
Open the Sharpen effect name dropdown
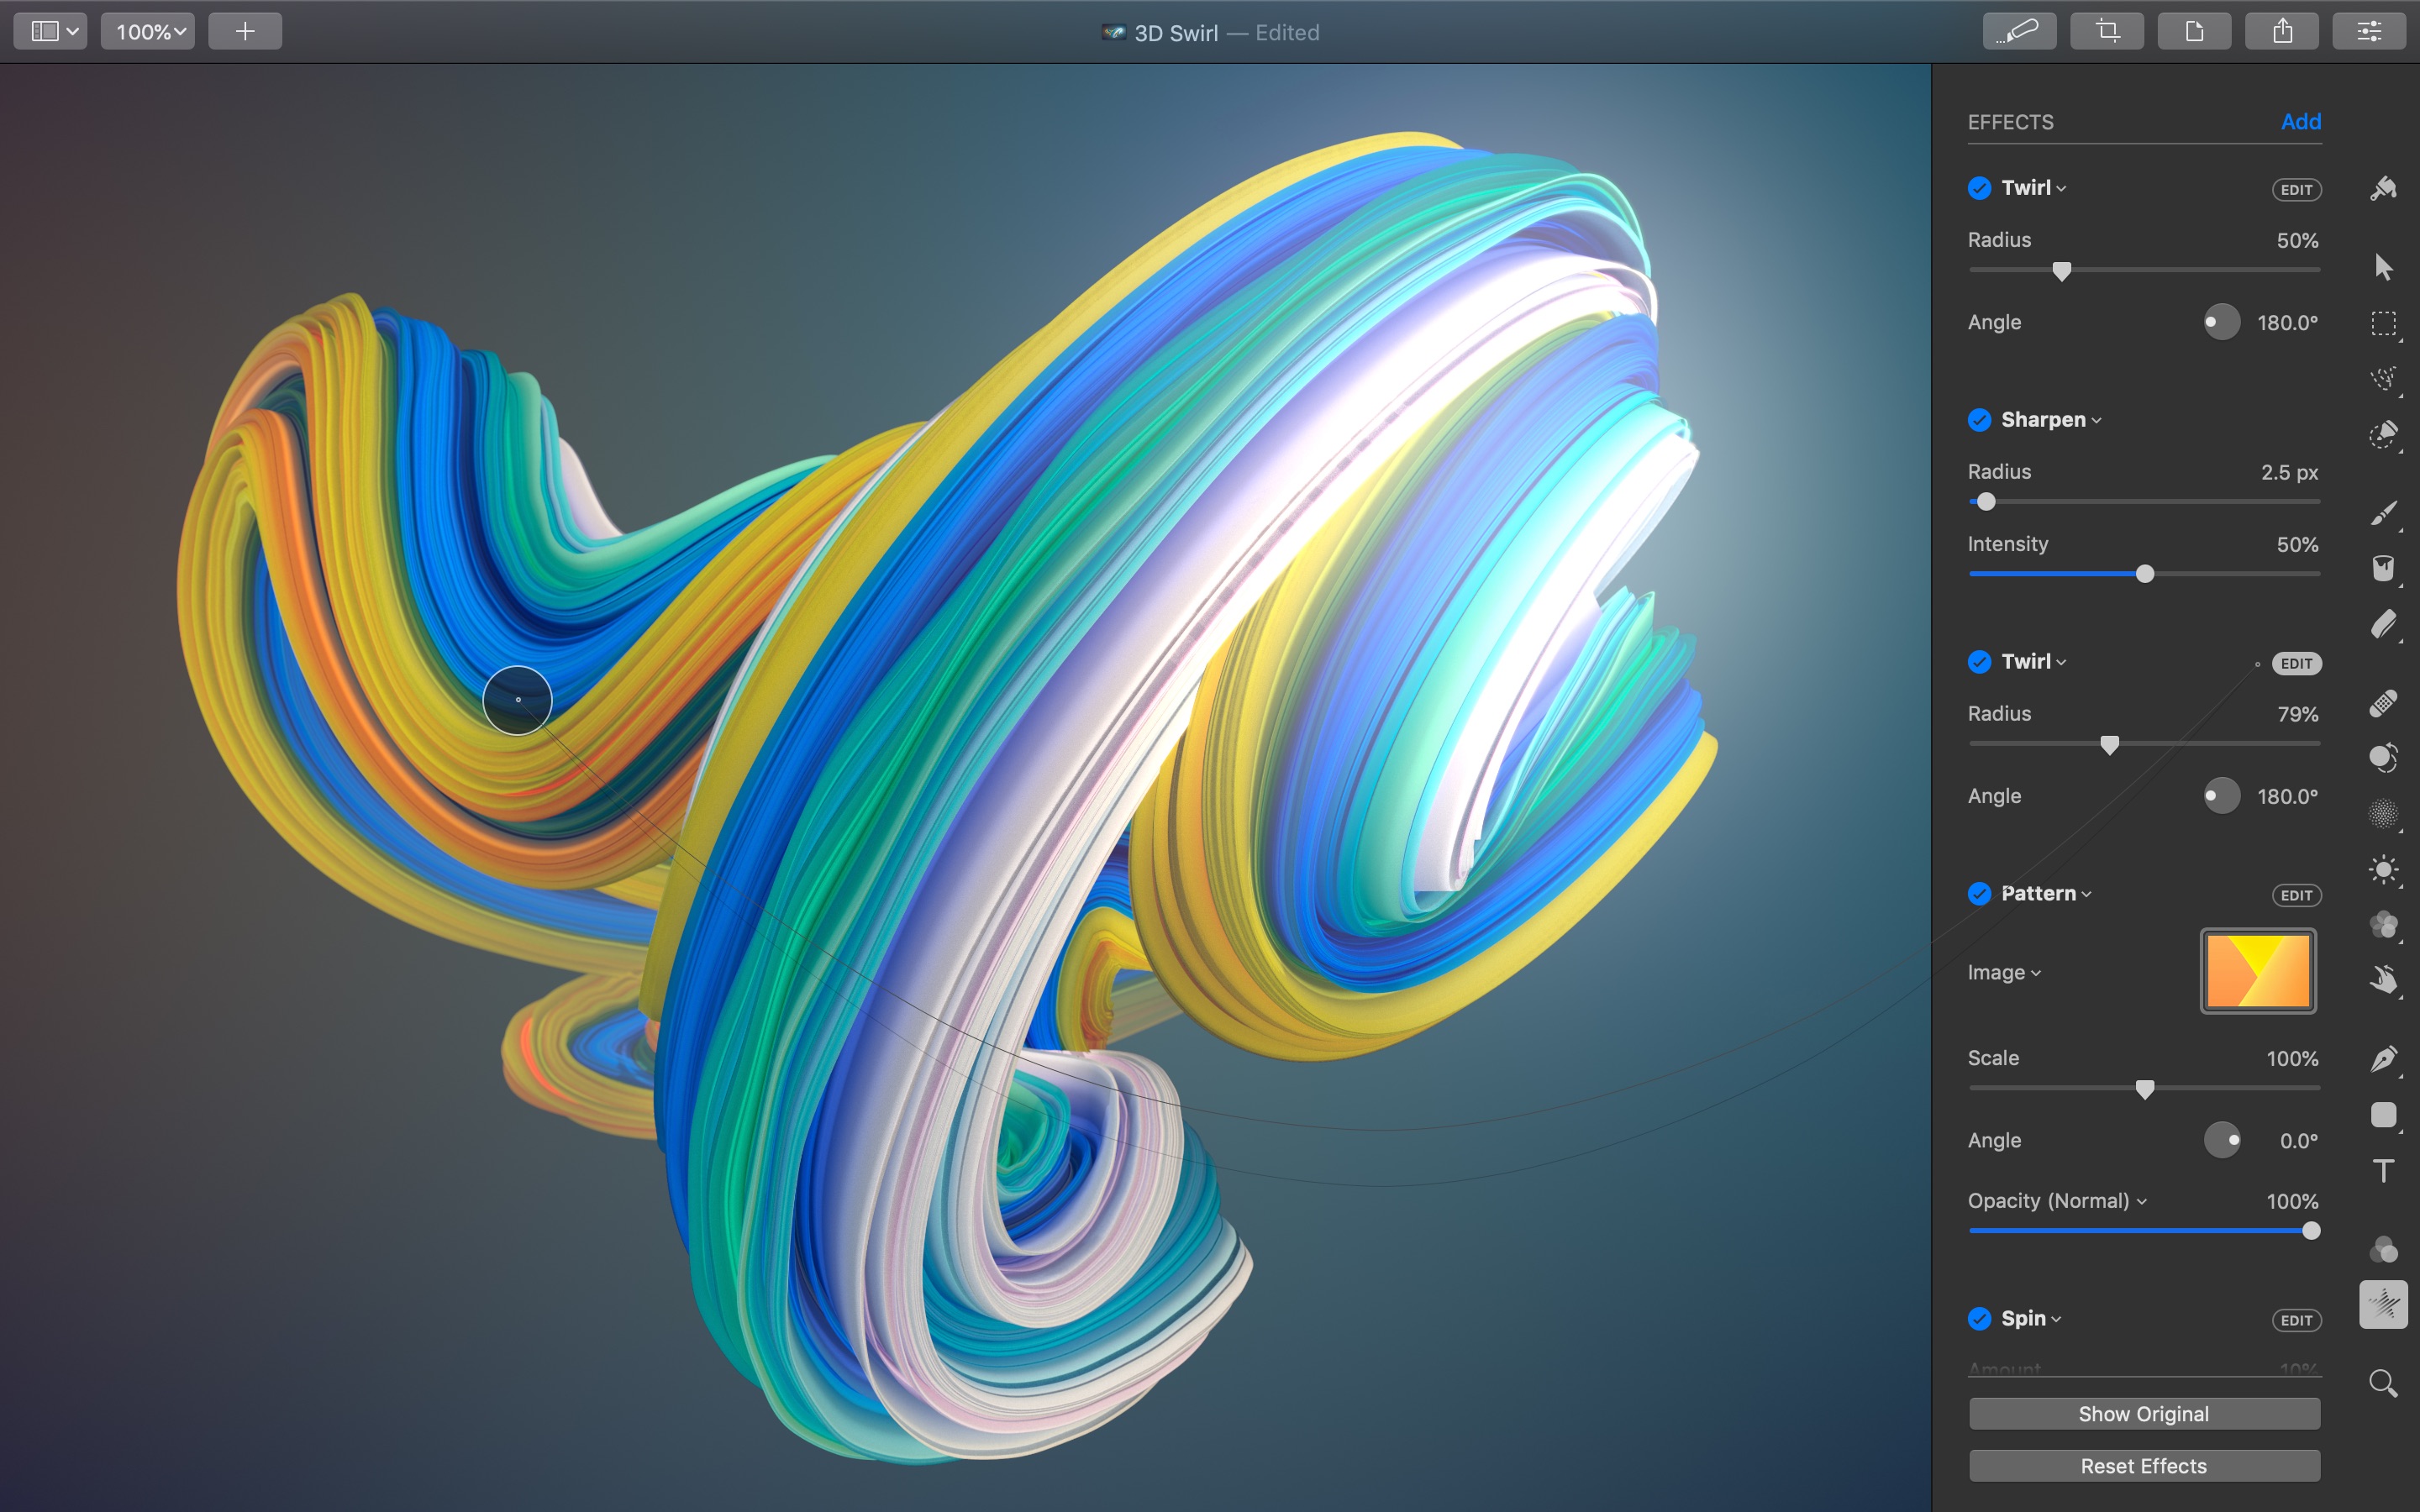pyautogui.click(x=2051, y=420)
